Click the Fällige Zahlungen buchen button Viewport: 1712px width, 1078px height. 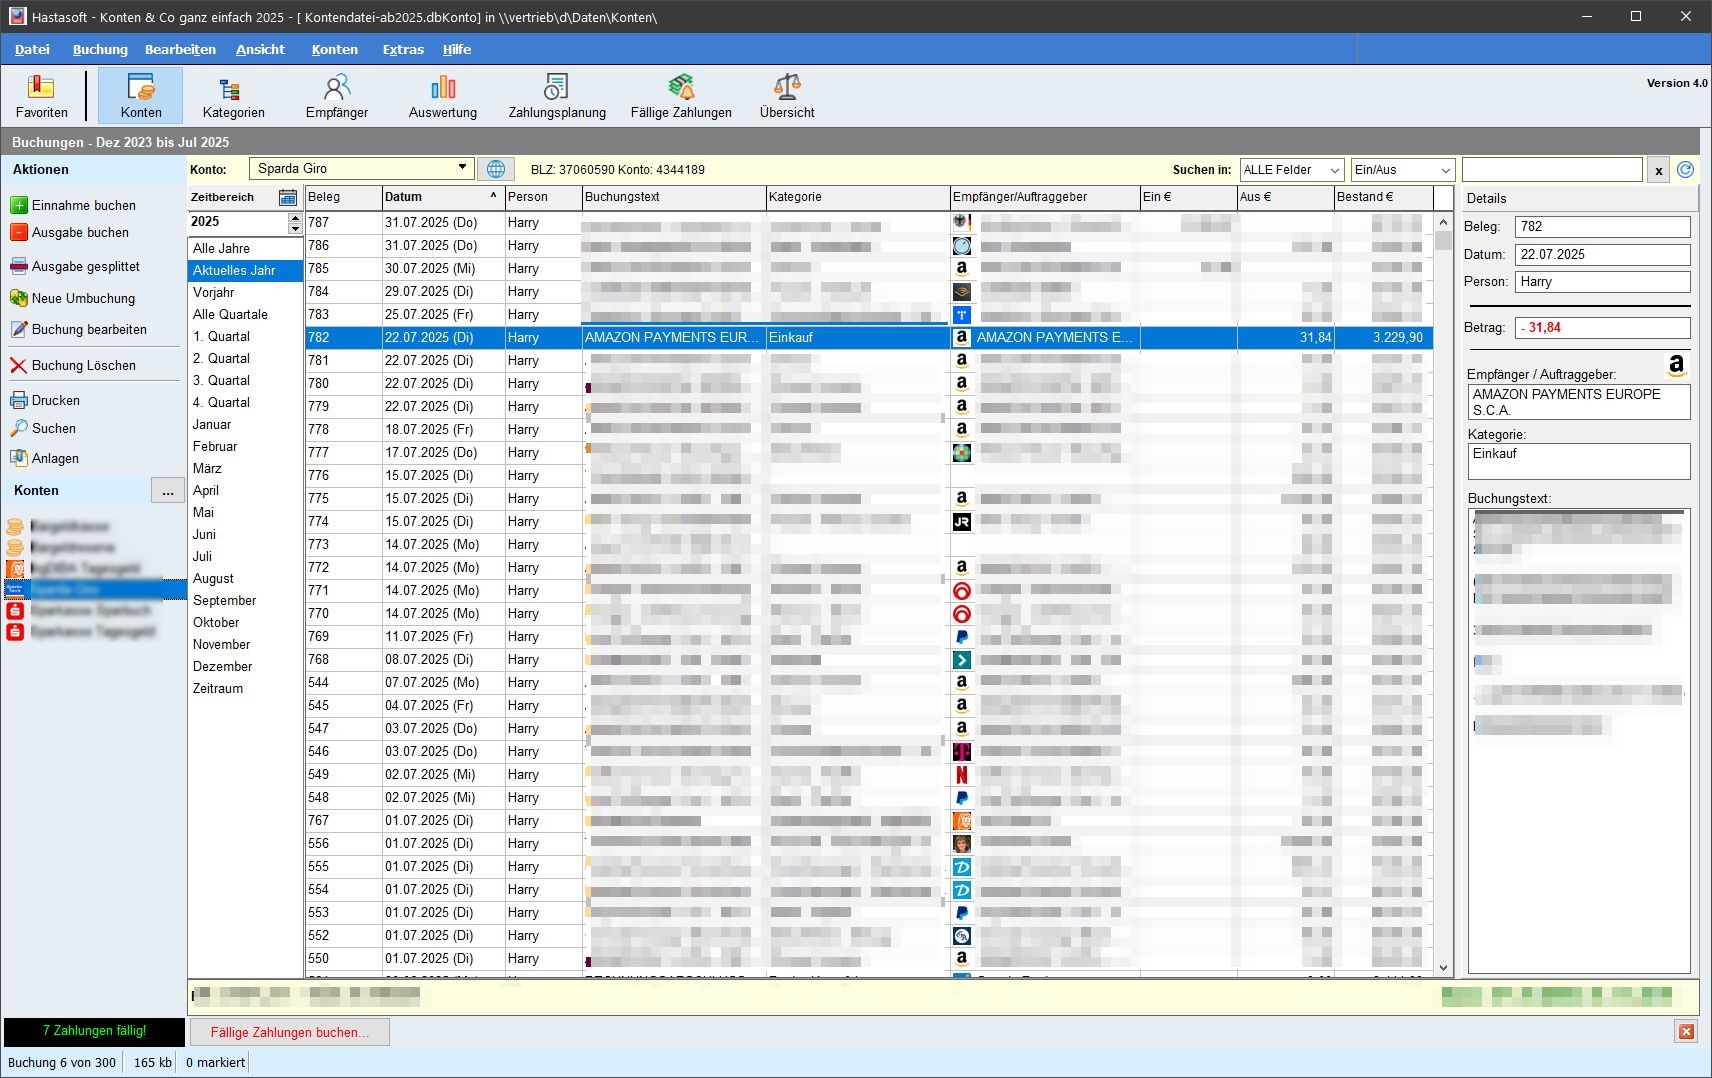(289, 1032)
